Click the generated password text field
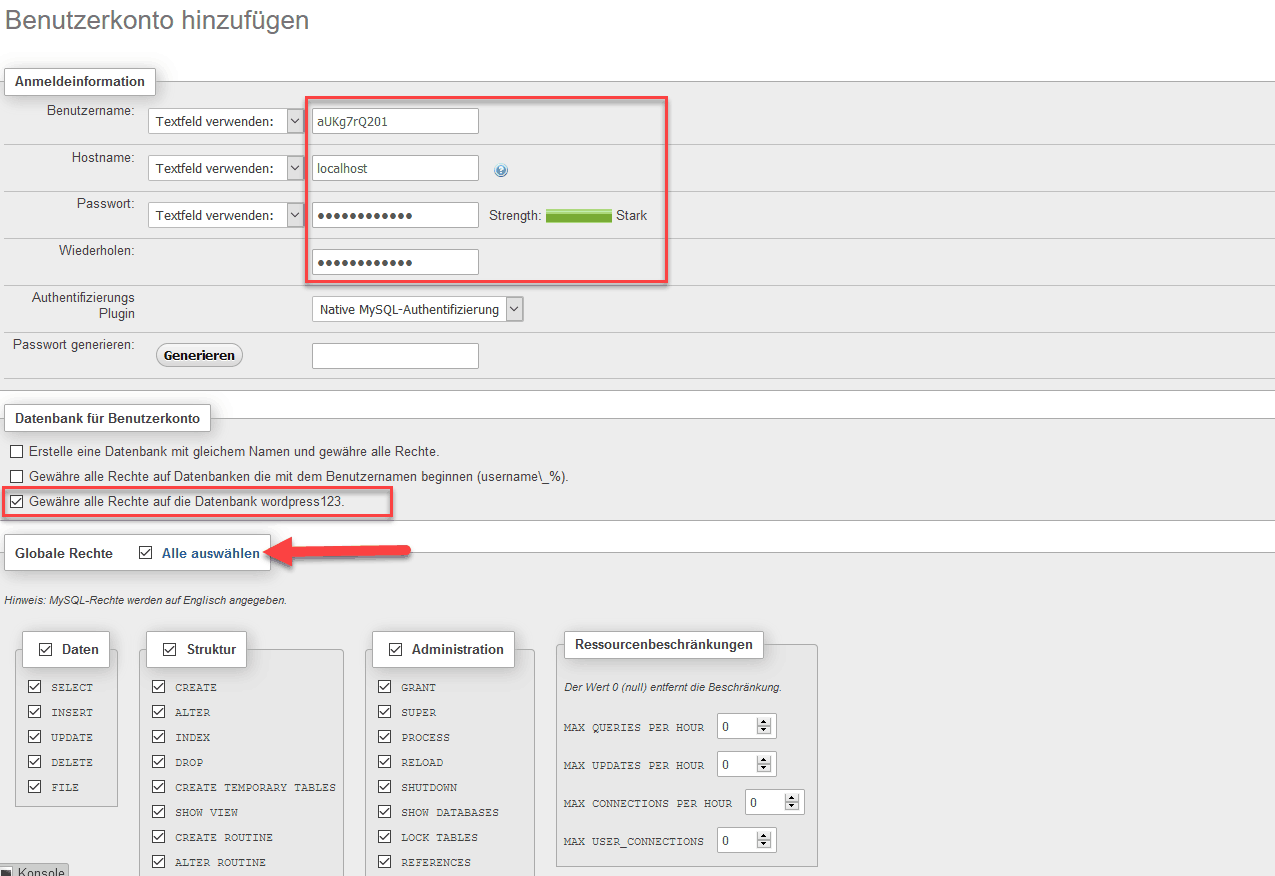The image size is (1275, 876). (x=395, y=356)
